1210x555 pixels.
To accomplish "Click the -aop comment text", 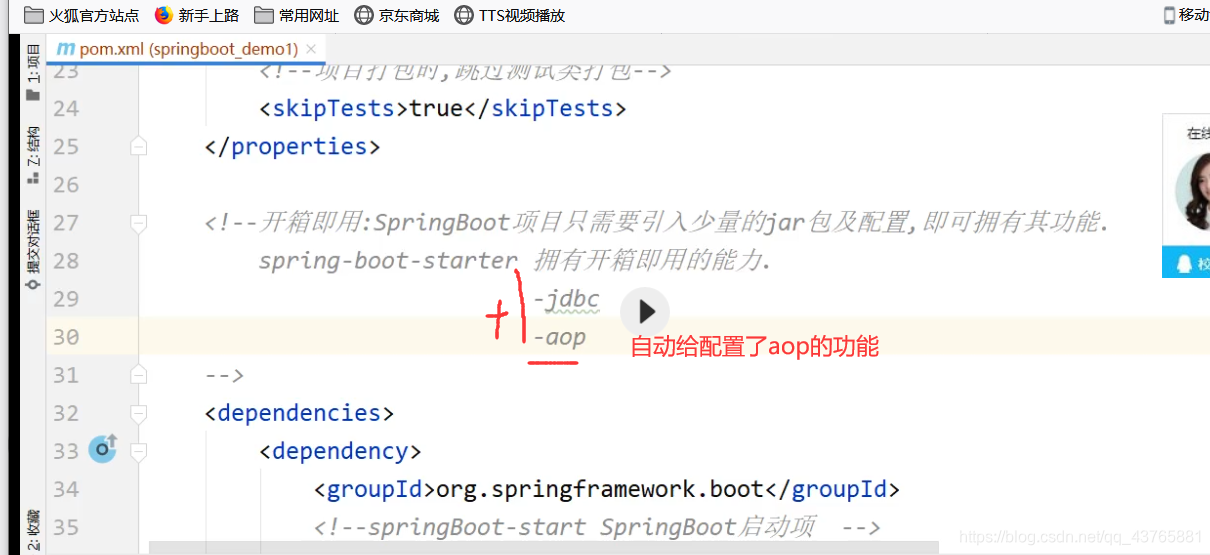I will coord(559,337).
